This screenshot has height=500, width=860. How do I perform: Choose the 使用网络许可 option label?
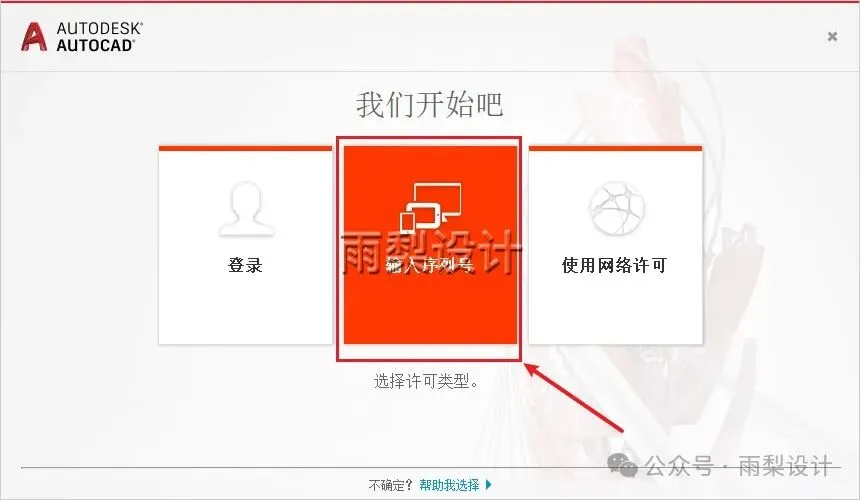[614, 265]
